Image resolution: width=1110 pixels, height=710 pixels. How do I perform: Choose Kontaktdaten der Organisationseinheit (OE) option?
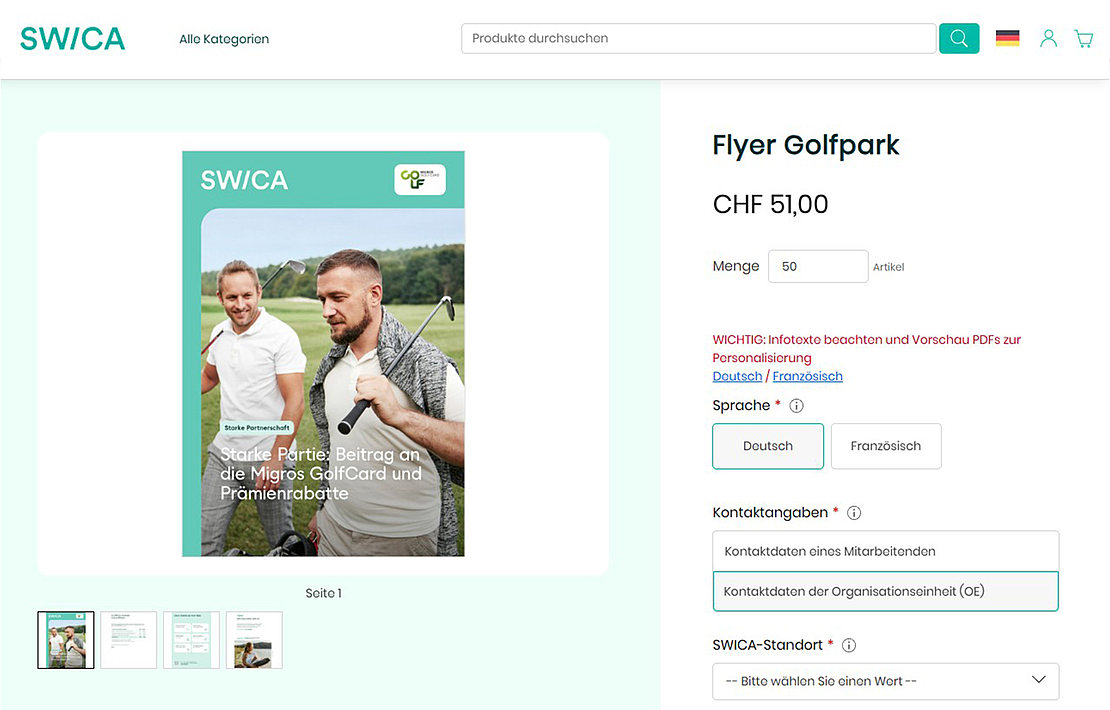886,591
